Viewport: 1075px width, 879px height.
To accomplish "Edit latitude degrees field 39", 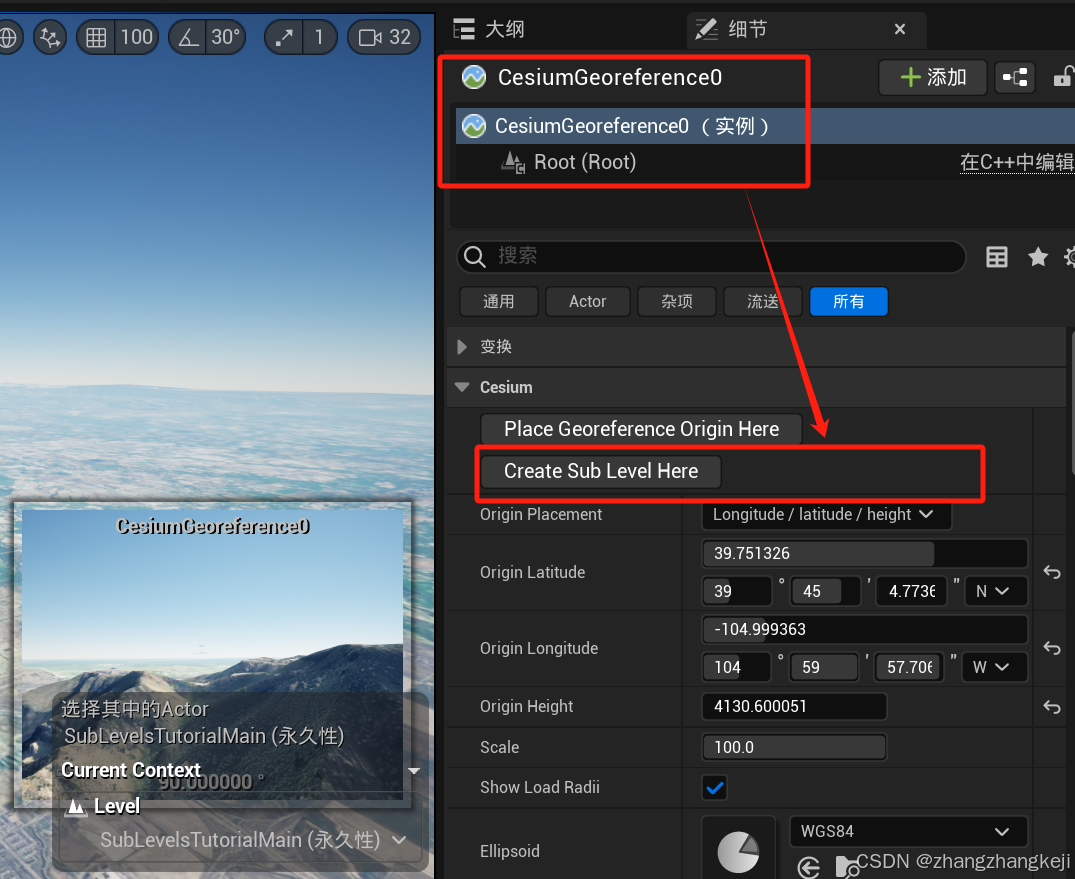I will 737,591.
